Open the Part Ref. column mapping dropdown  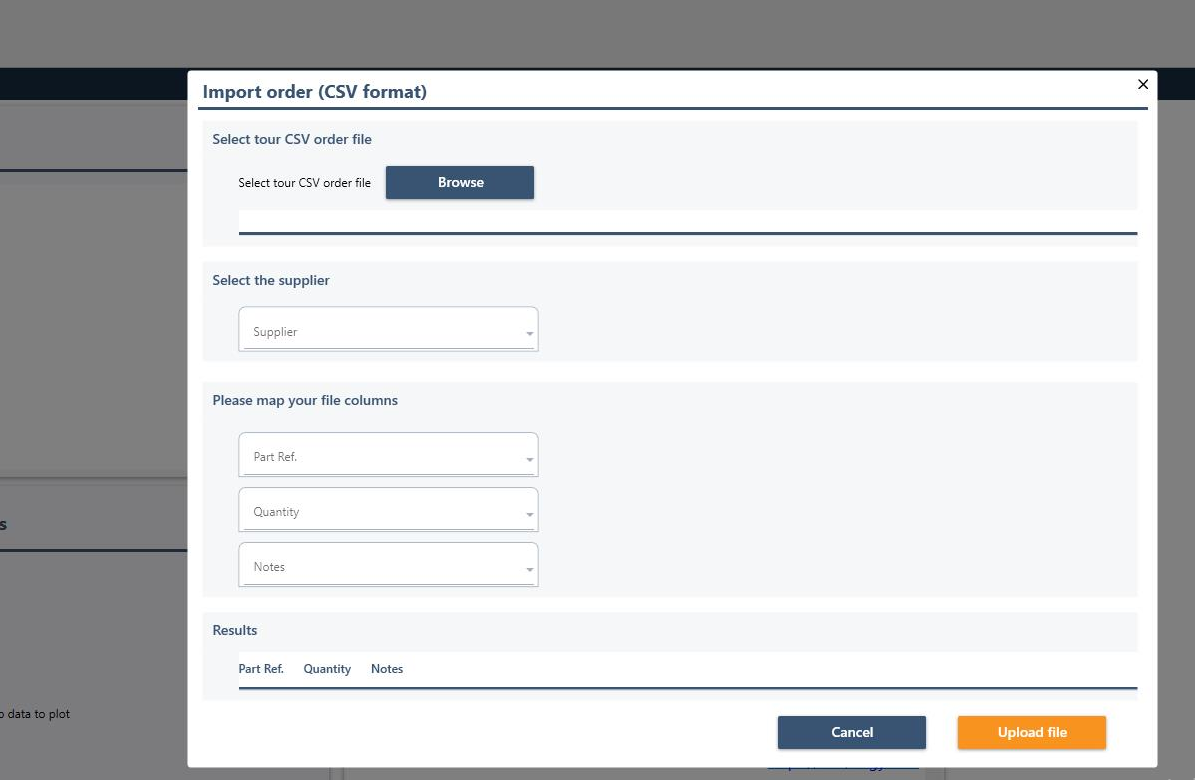[x=388, y=456]
